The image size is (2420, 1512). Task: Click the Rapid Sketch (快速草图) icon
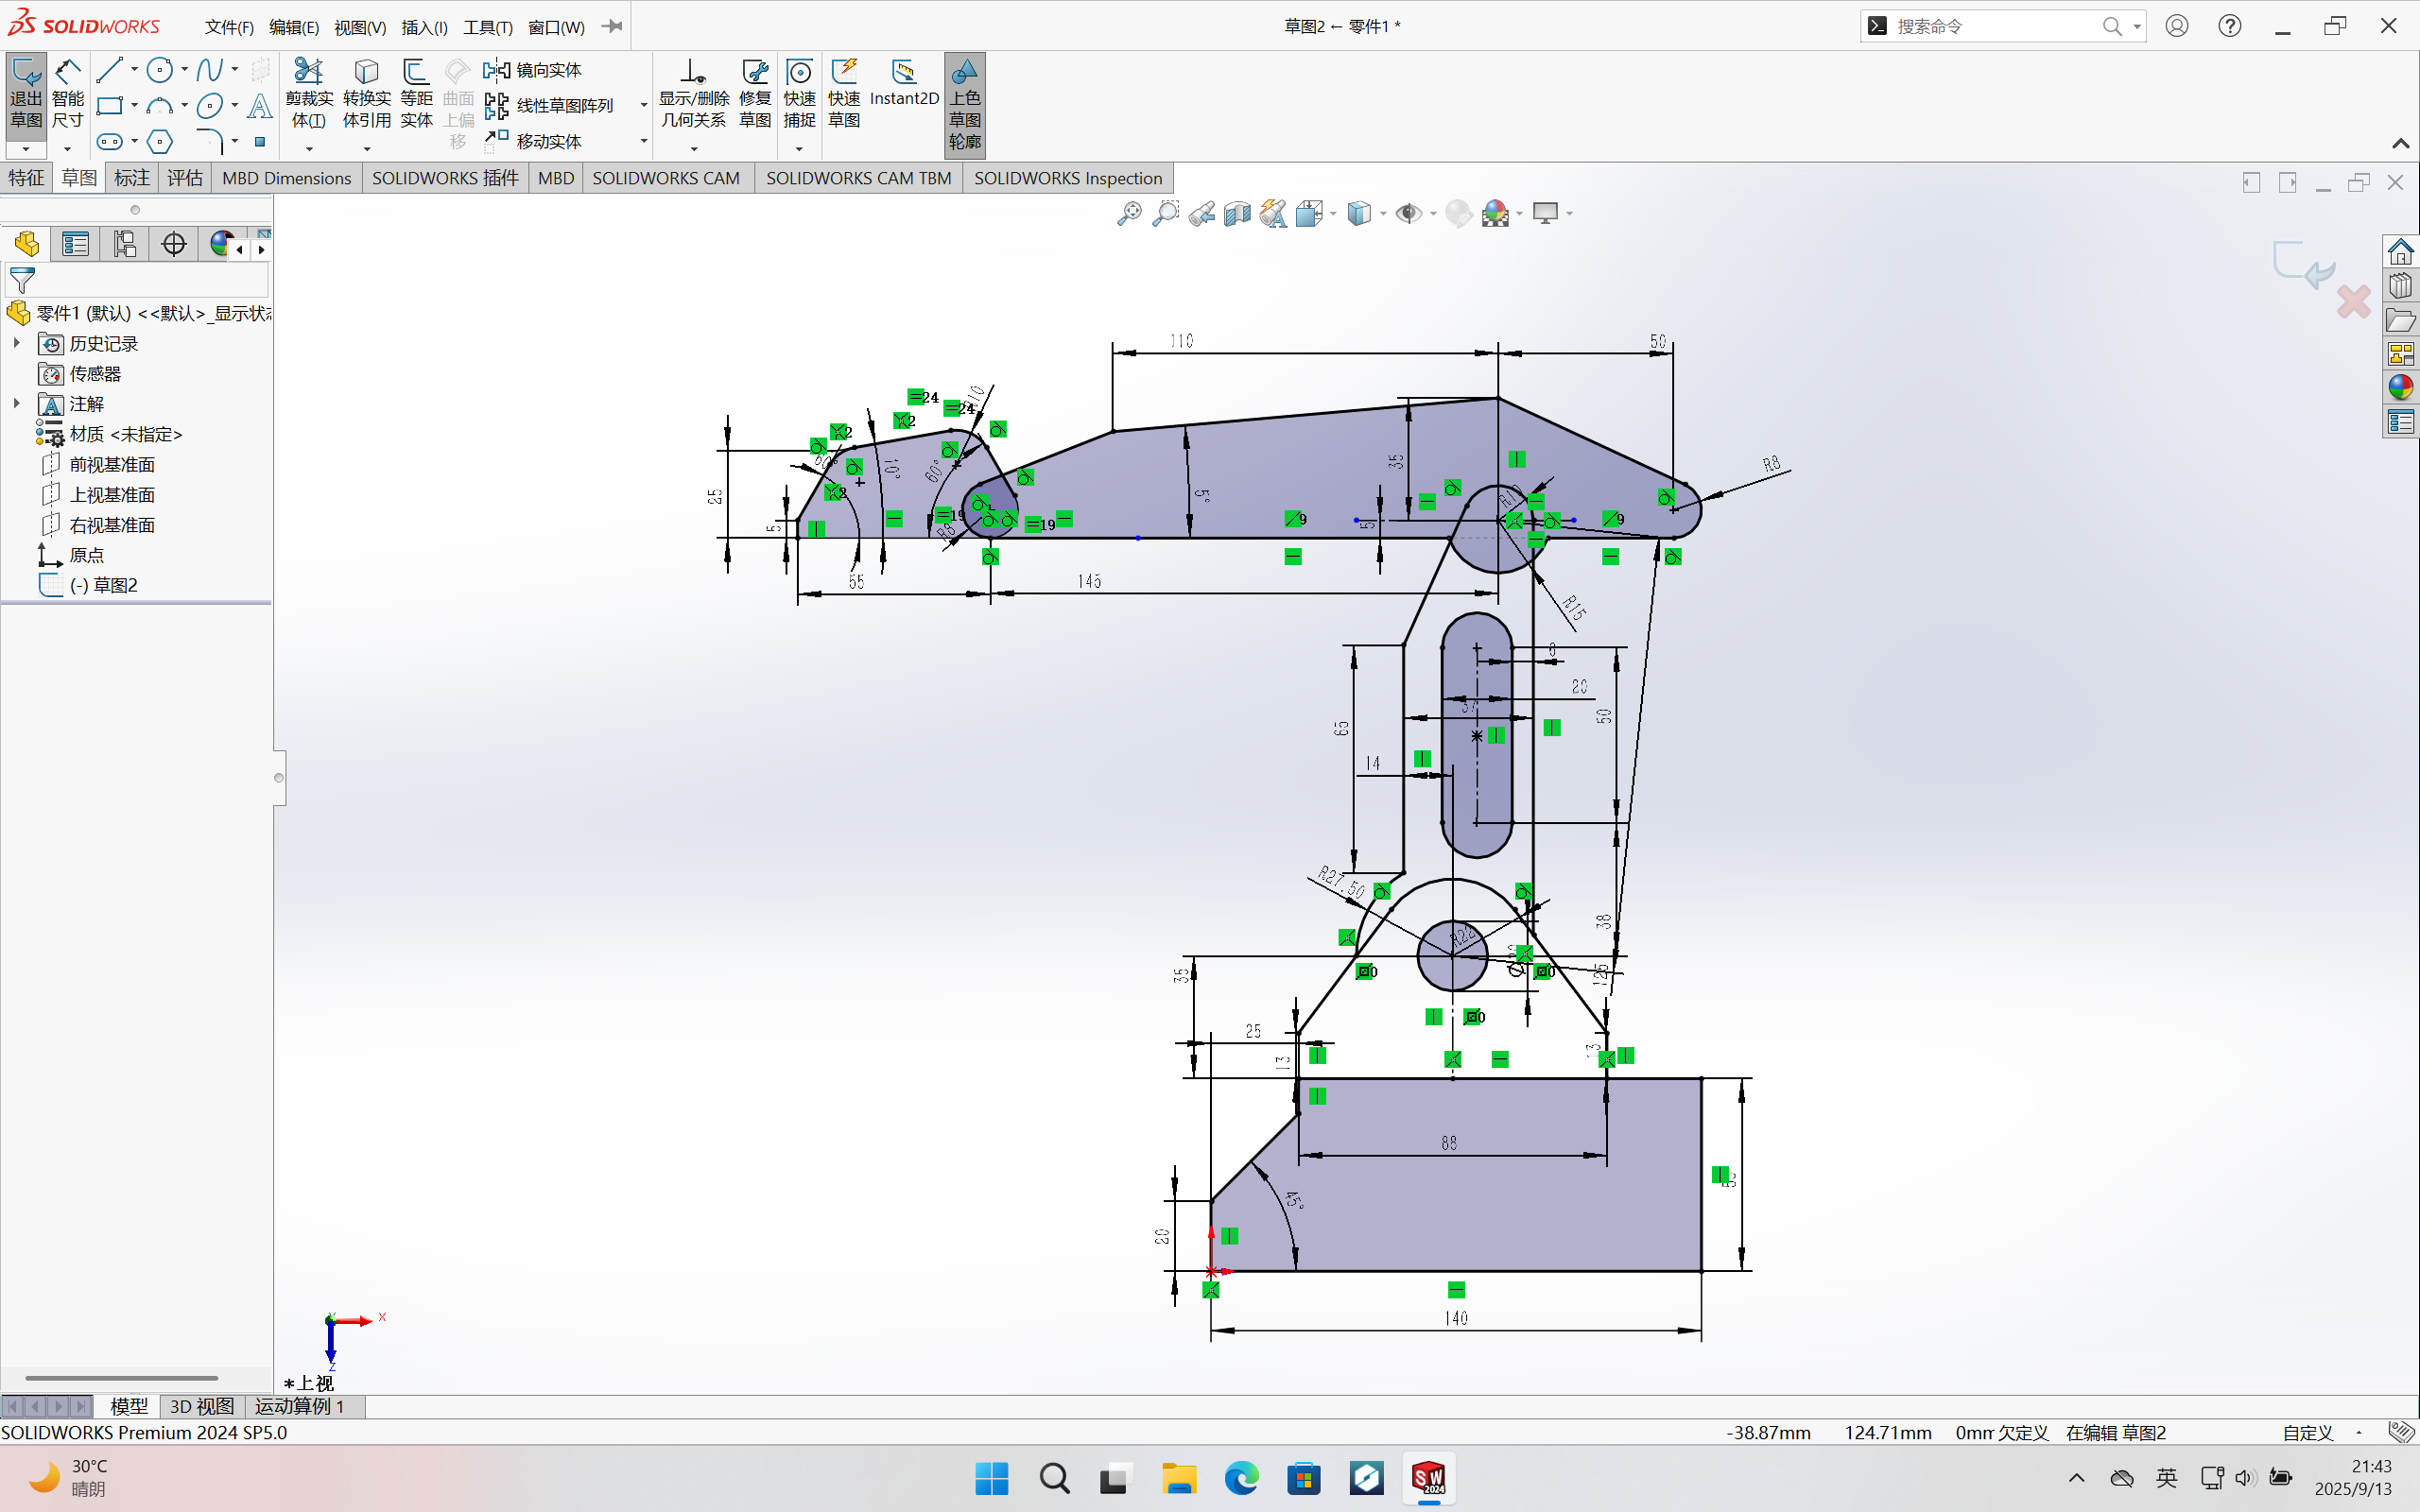pyautogui.click(x=844, y=93)
